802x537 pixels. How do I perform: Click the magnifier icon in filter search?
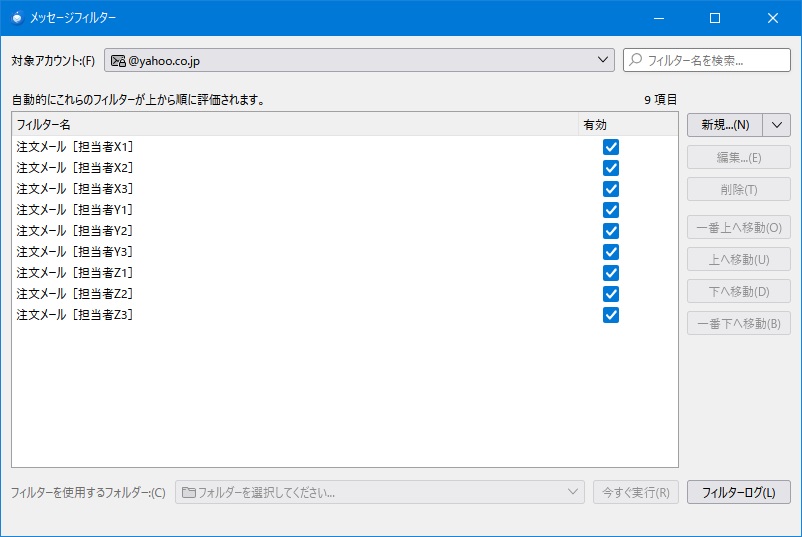[636, 60]
